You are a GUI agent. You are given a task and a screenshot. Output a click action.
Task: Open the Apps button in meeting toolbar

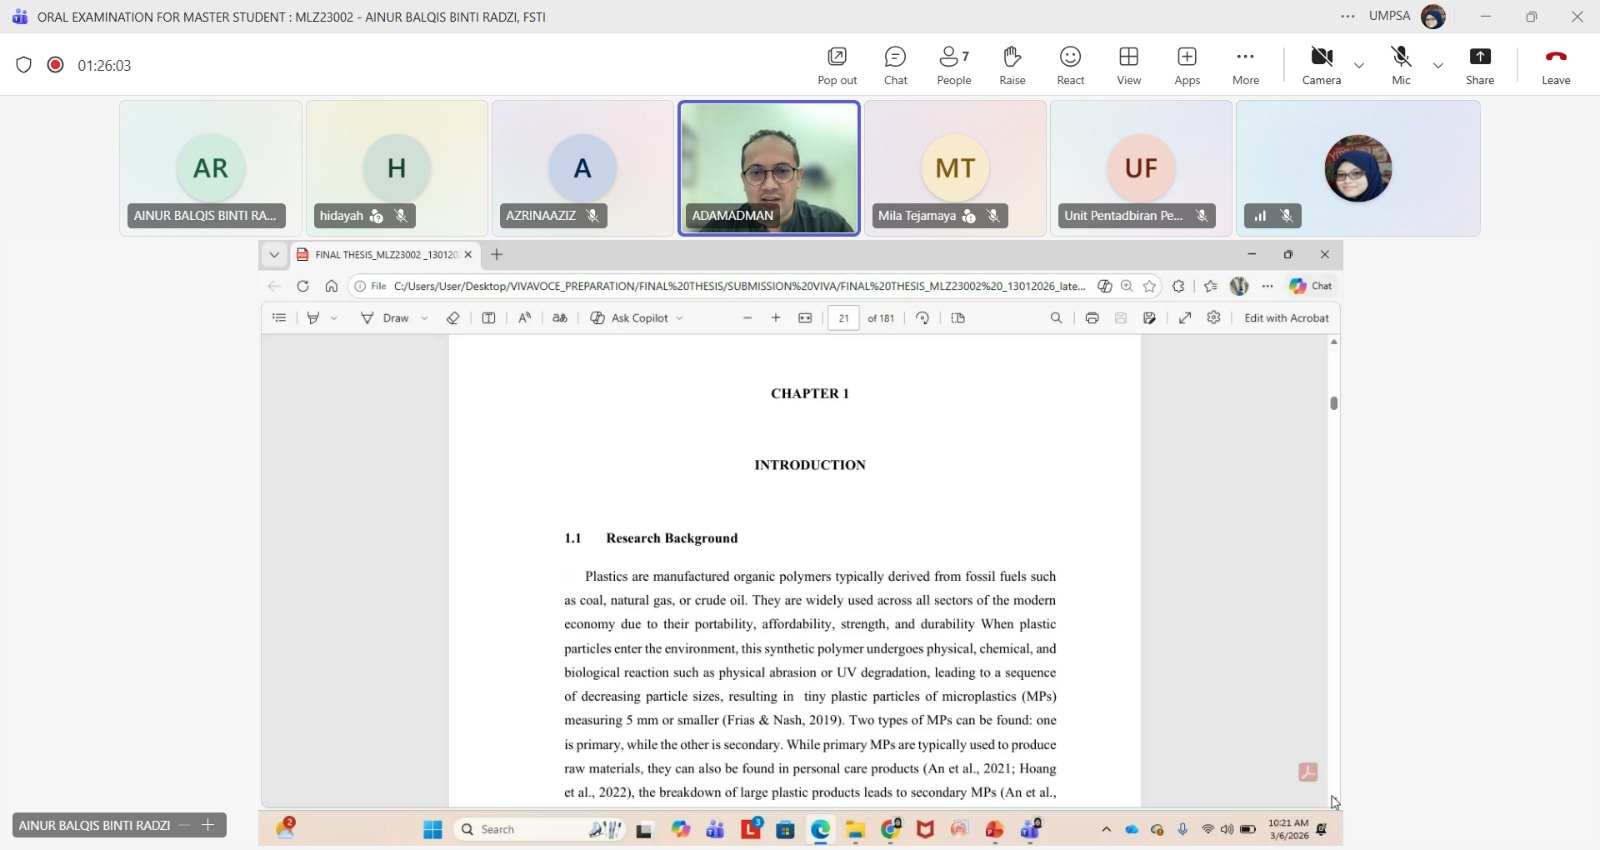1187,66
